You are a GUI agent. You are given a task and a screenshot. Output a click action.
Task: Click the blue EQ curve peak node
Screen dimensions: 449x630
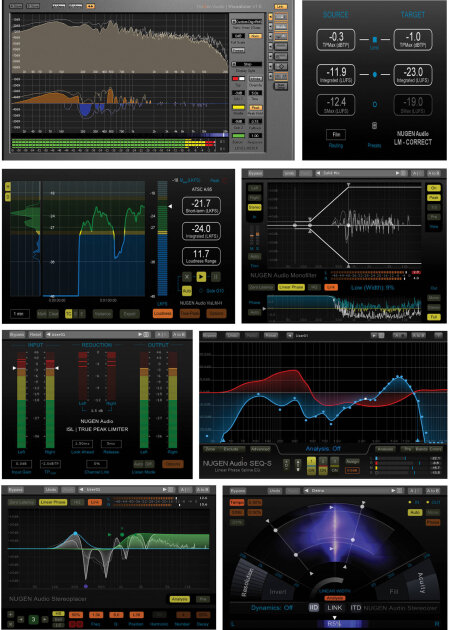point(399,376)
